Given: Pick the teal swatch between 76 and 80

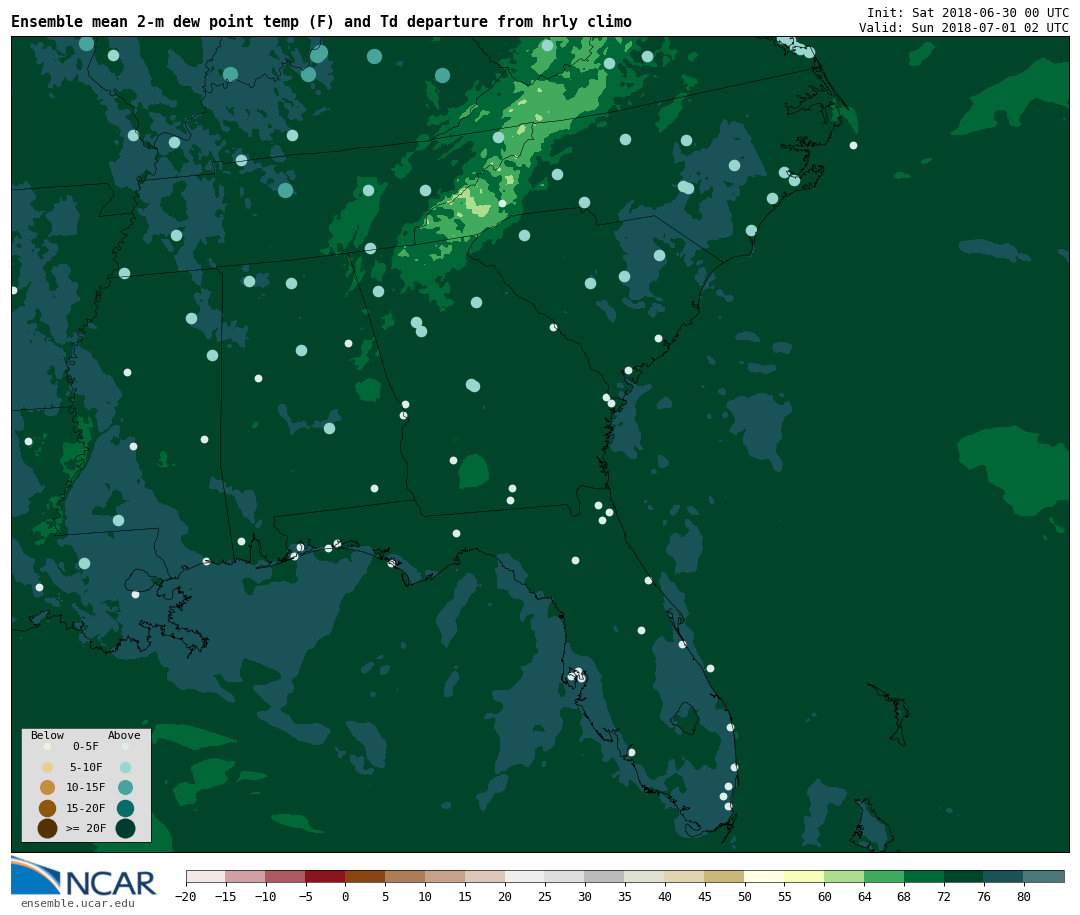Looking at the screenshot, I should (1004, 876).
